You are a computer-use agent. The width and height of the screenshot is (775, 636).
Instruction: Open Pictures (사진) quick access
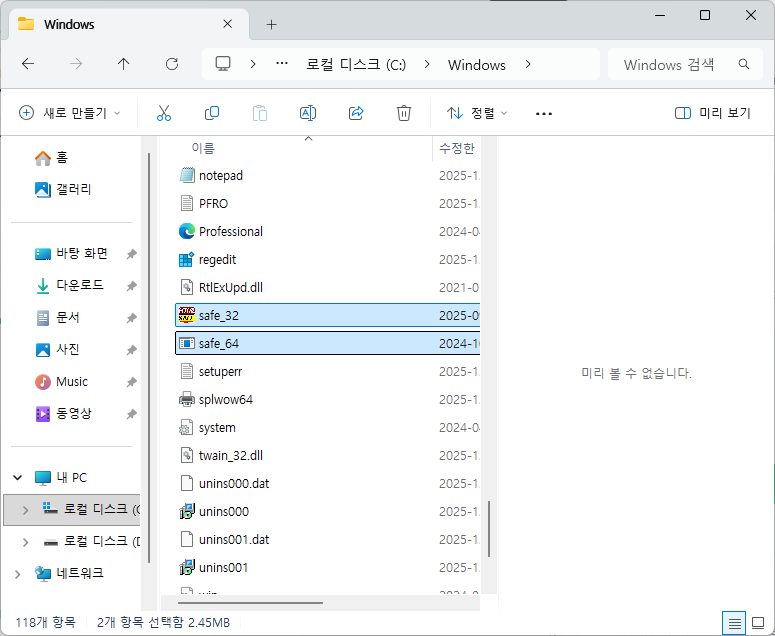57,350
